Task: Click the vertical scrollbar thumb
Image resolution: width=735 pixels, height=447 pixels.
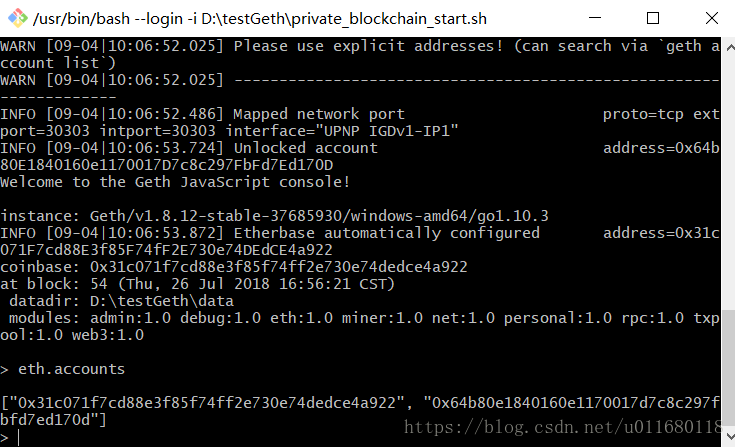Action: [x=729, y=368]
